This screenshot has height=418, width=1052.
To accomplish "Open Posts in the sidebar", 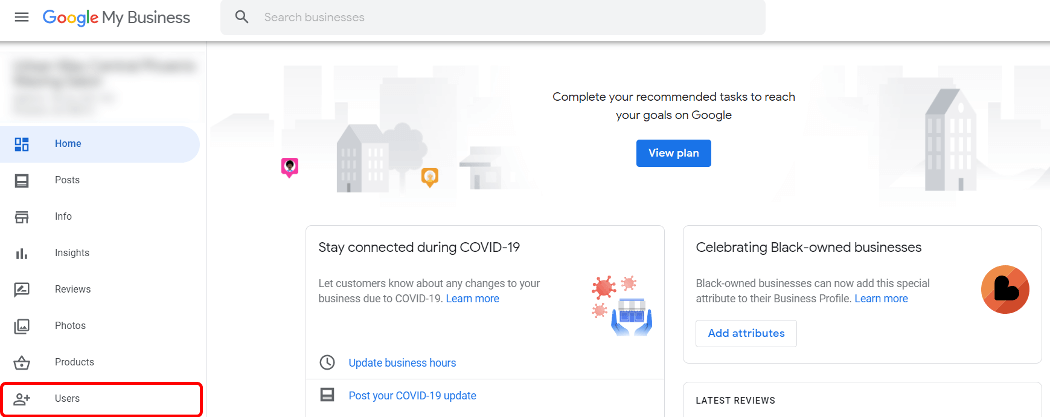I will pyautogui.click(x=100, y=180).
